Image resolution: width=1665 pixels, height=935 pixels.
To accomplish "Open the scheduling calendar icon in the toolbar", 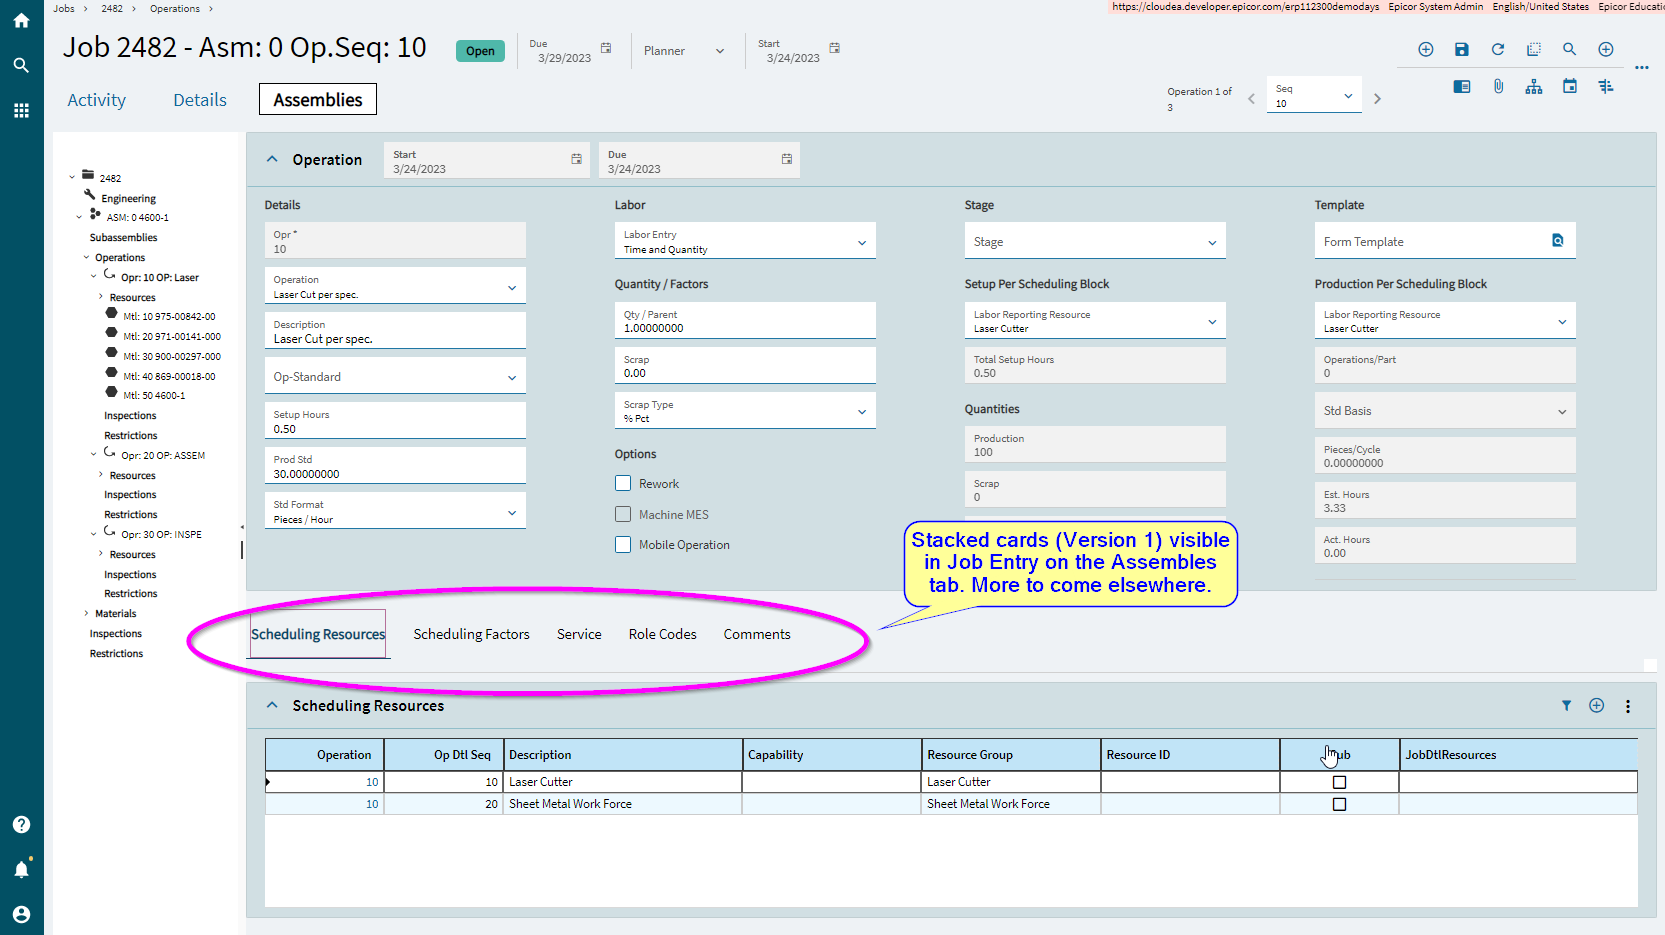I will click(x=1570, y=87).
